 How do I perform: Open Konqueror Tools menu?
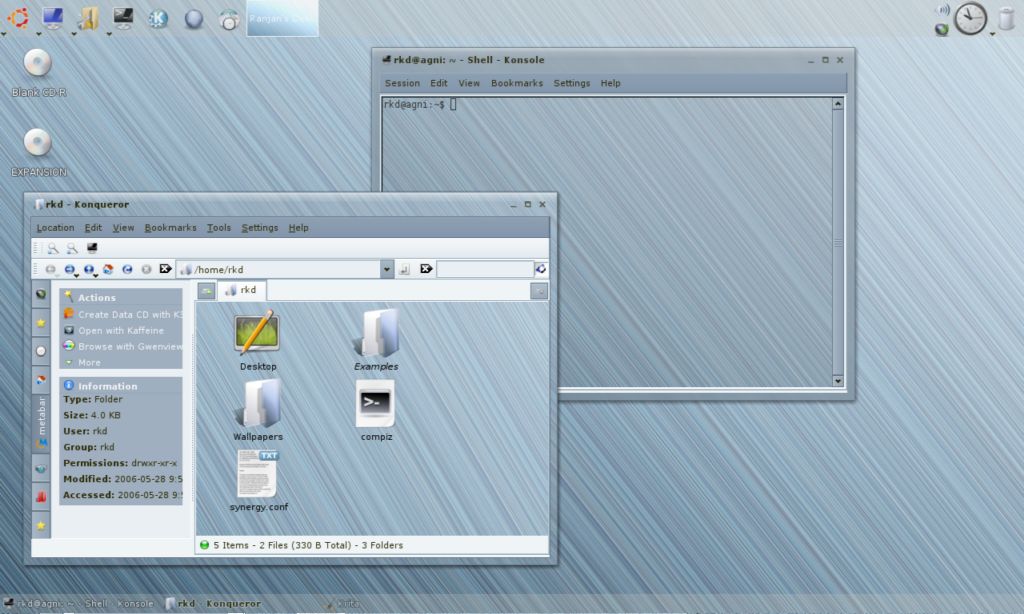coord(219,227)
